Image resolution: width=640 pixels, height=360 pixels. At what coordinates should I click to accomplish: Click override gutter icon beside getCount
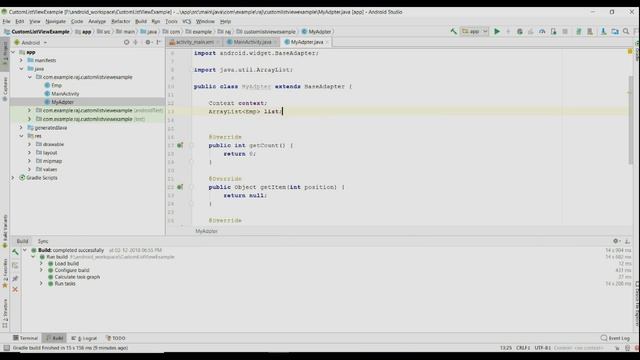pos(180,145)
